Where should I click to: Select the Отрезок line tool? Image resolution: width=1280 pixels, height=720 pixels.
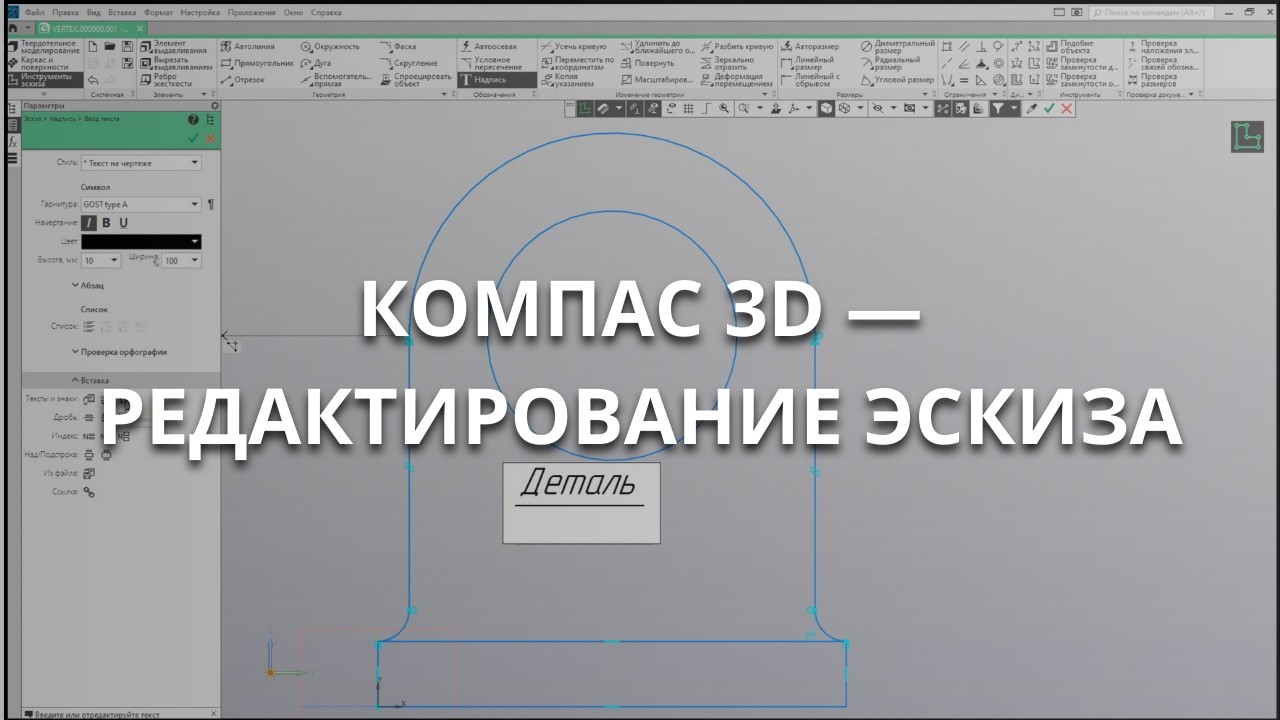pos(244,79)
